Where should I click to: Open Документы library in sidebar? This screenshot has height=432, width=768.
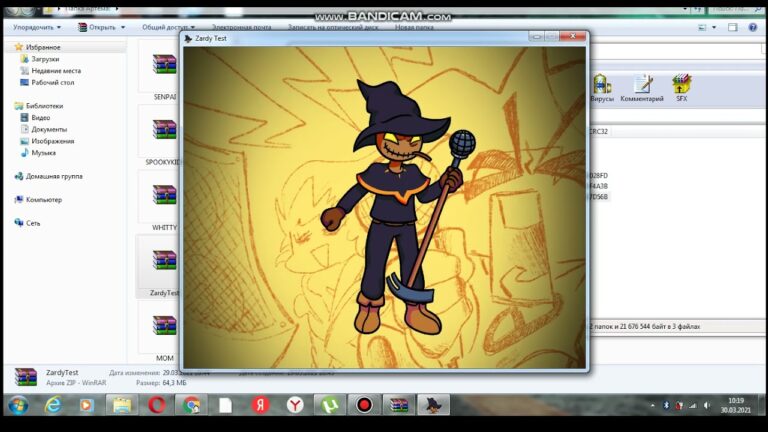(49, 129)
